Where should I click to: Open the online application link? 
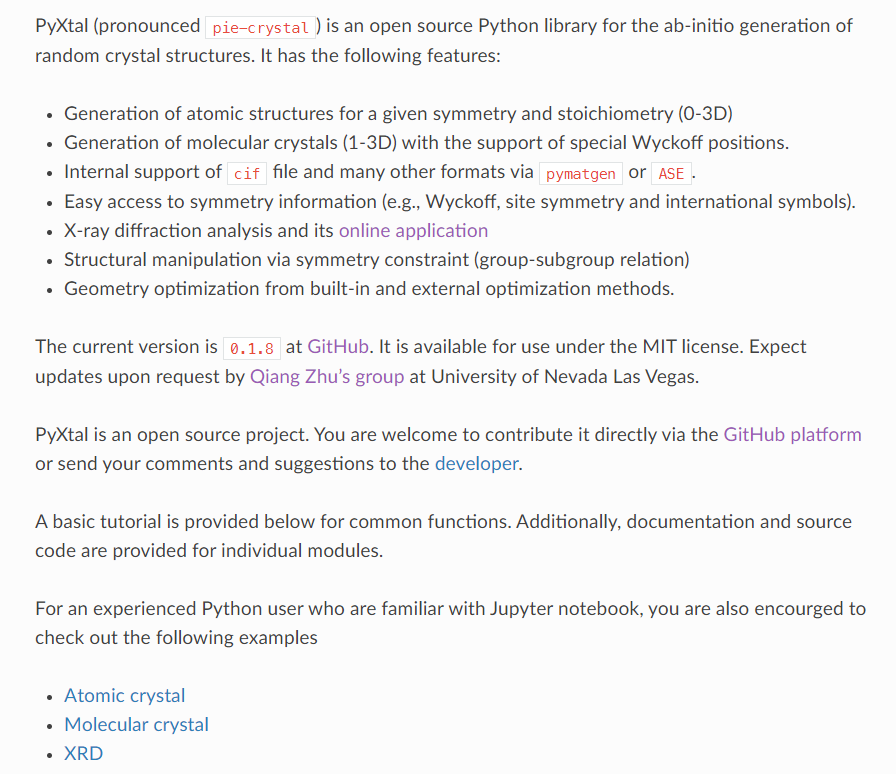[413, 230]
